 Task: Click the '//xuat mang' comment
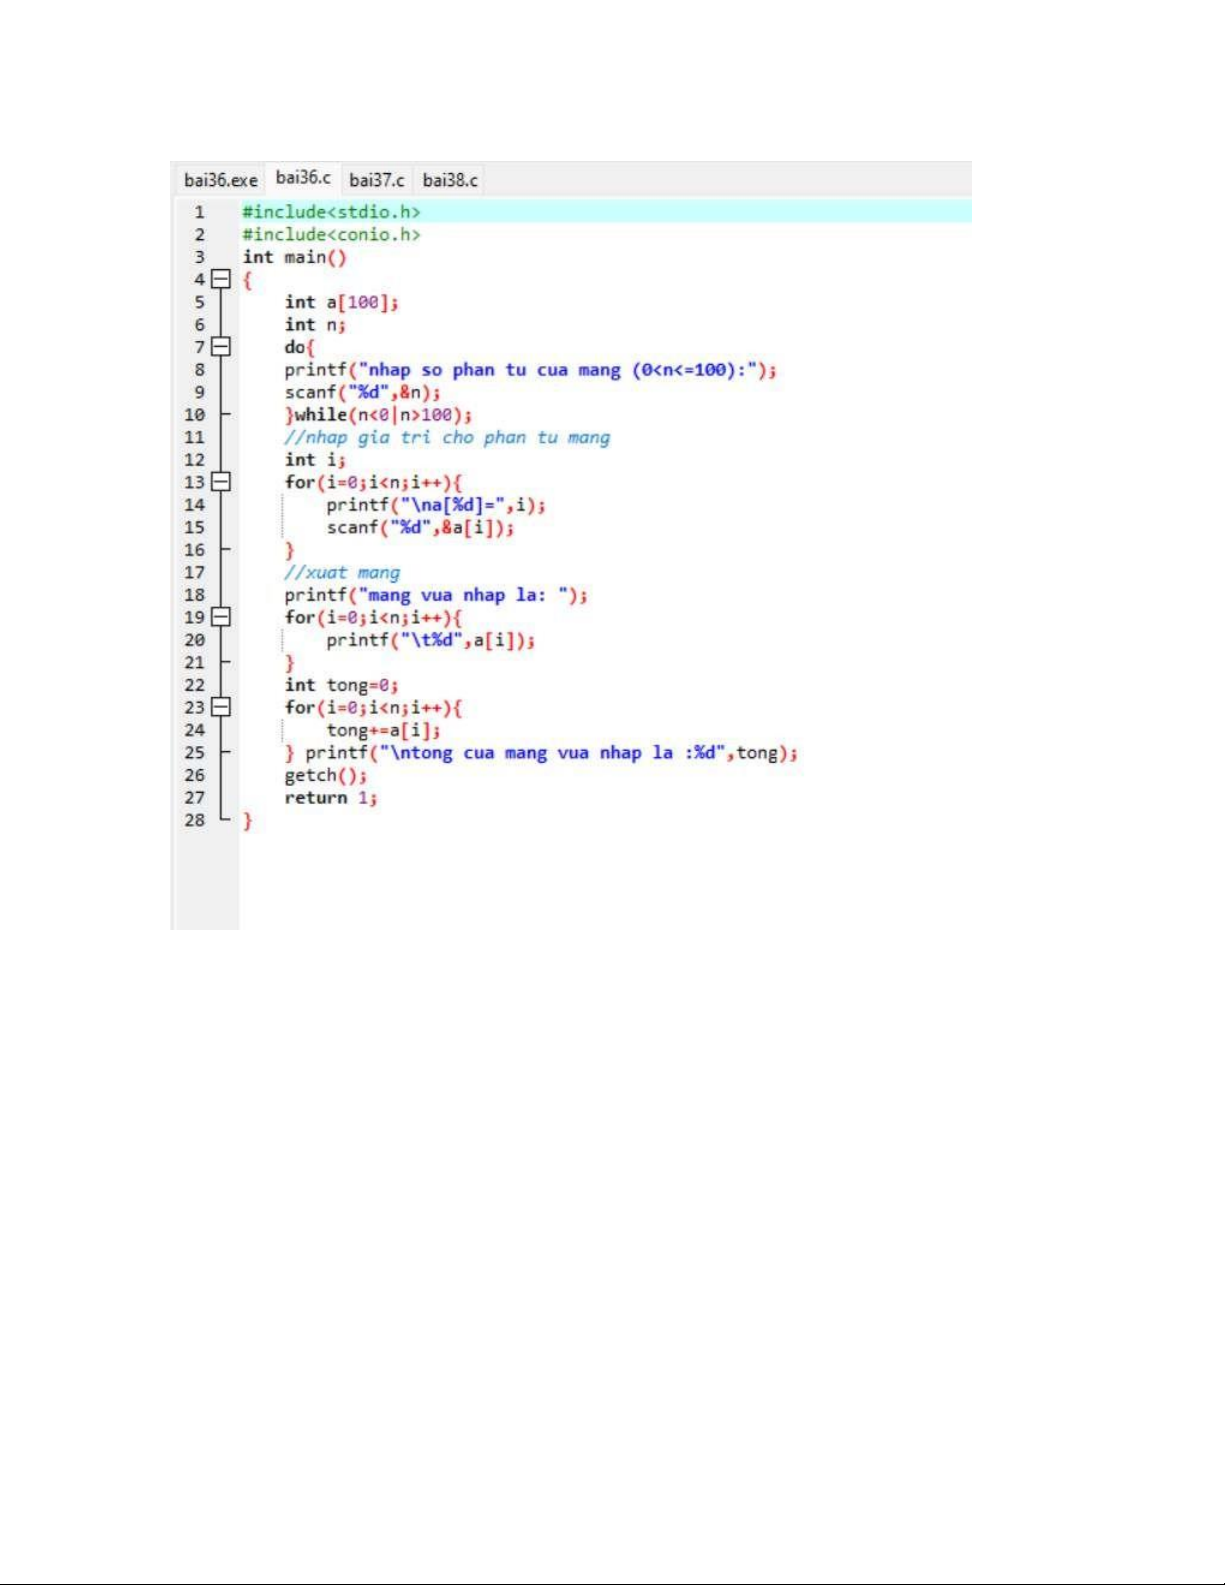click(342, 573)
